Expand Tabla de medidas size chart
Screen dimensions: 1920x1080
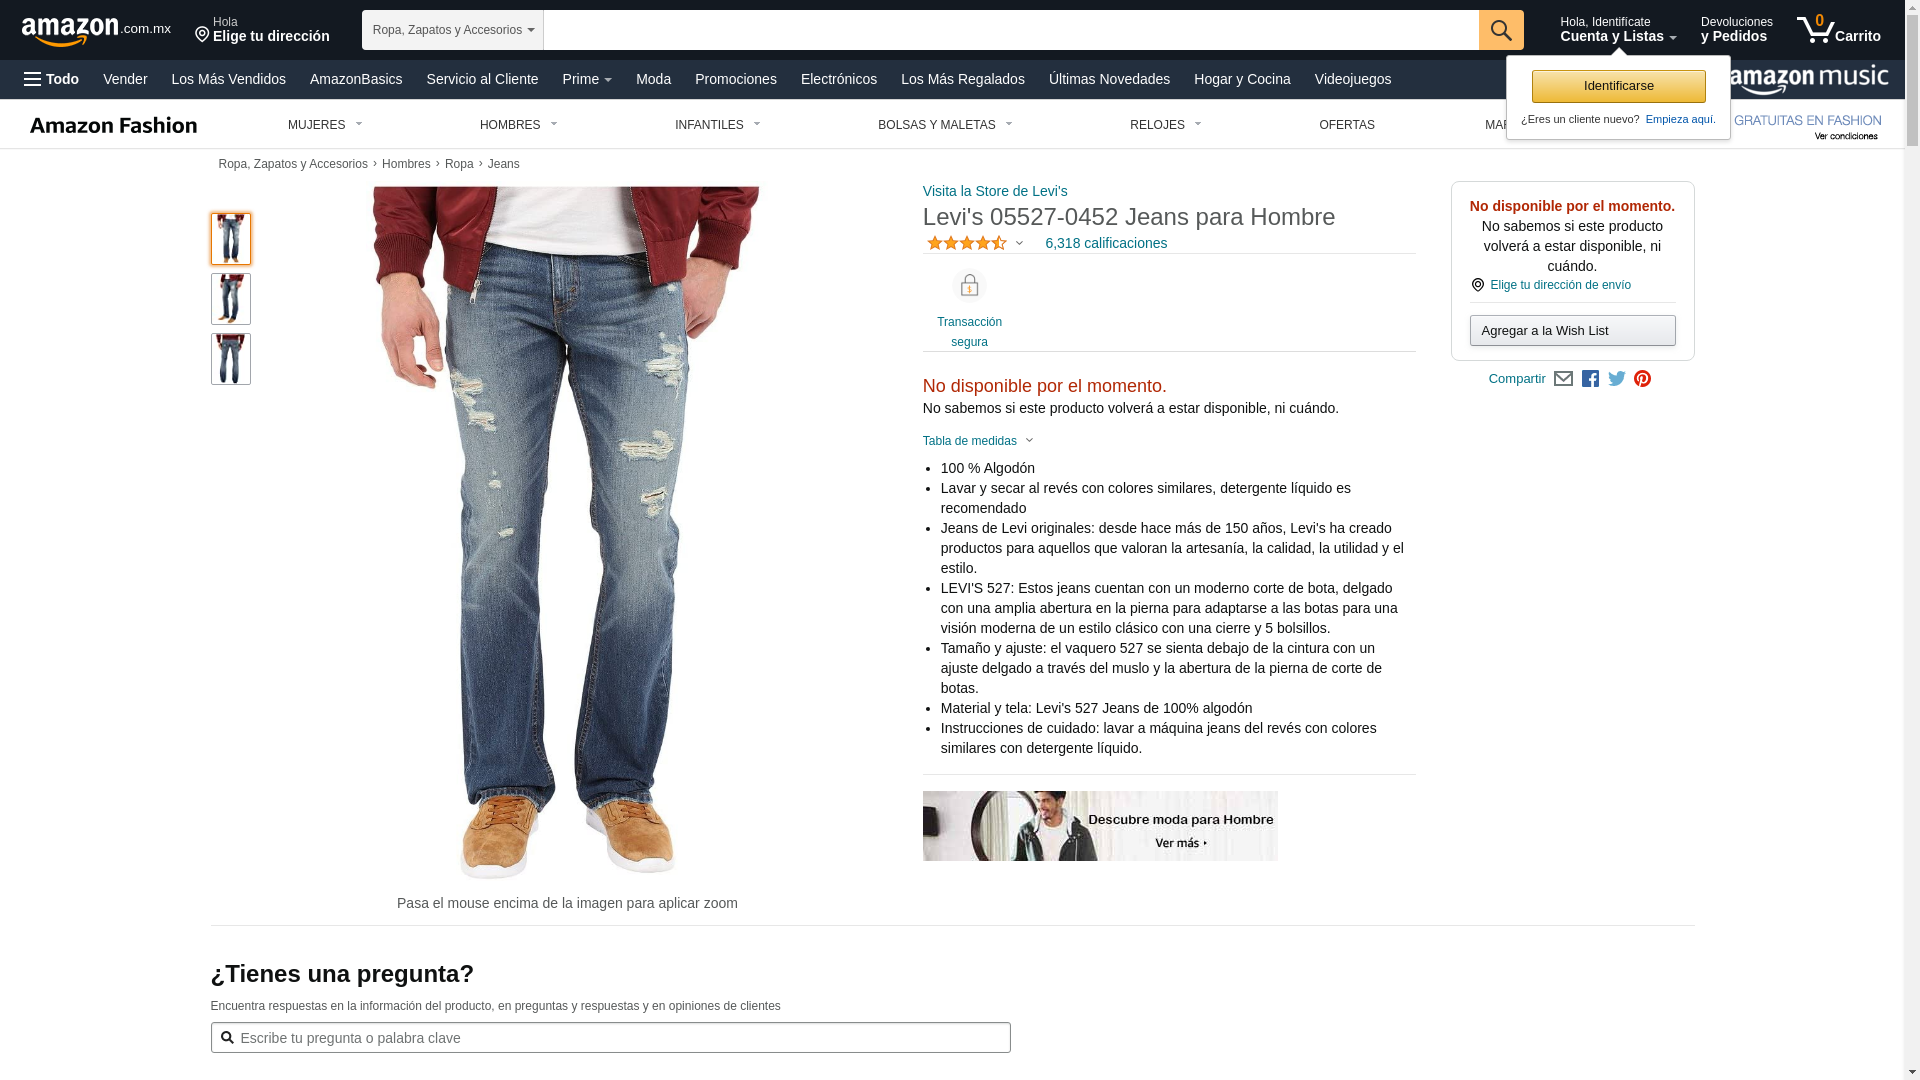978,441
